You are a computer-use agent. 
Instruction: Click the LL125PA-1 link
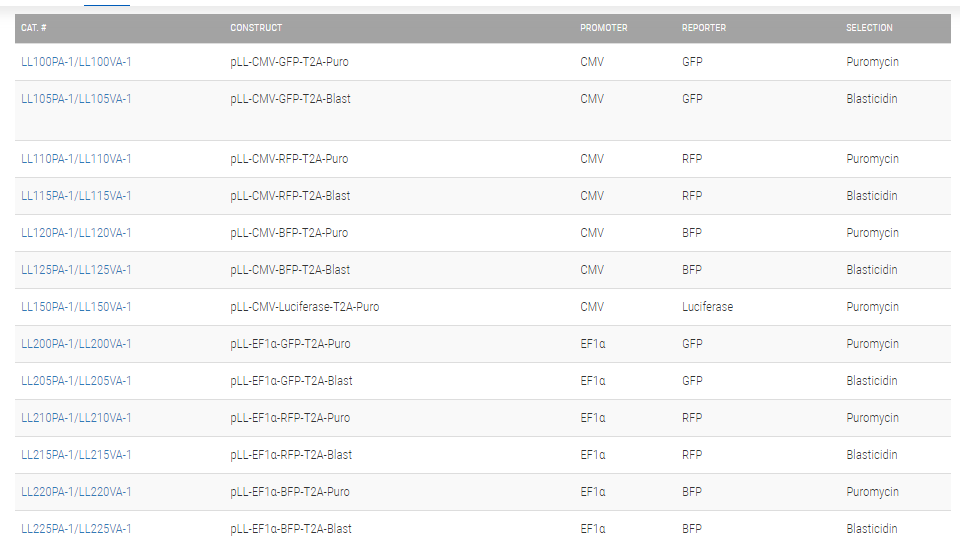47,270
